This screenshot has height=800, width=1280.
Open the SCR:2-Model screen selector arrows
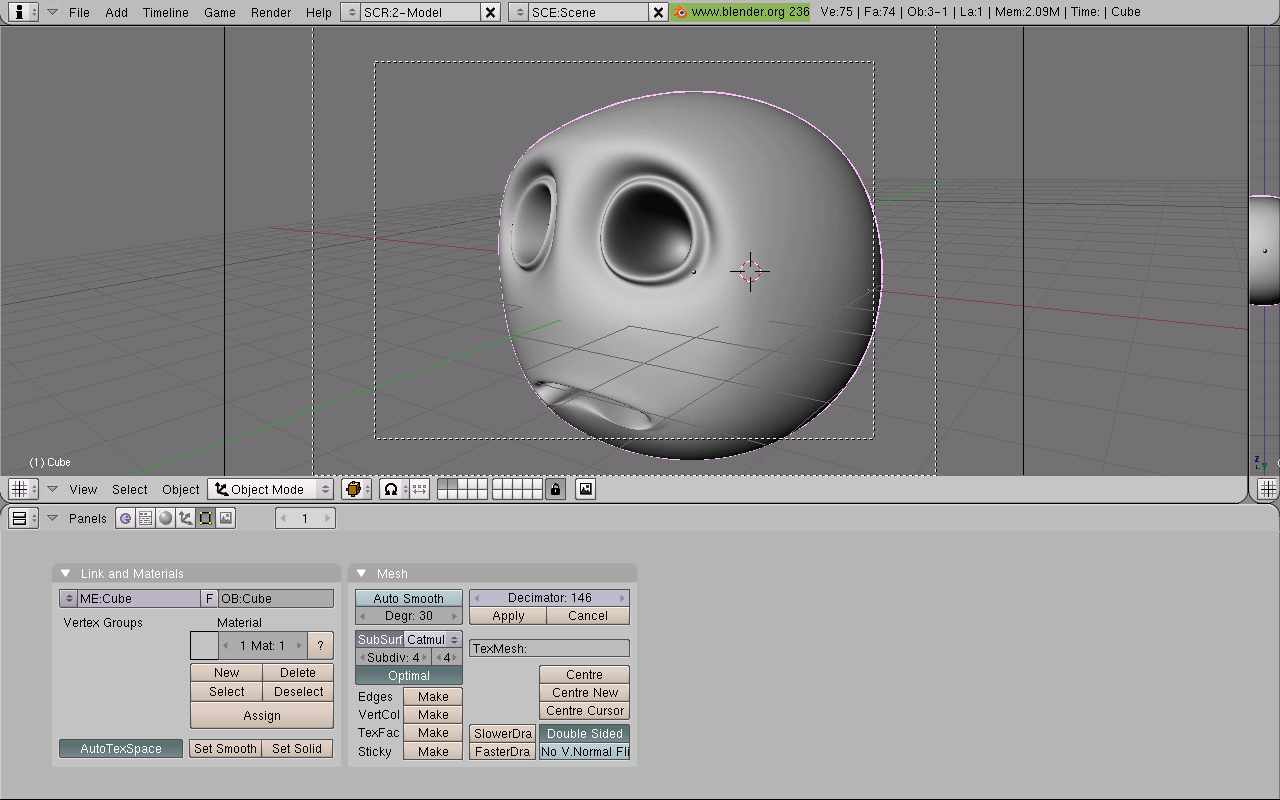pyautogui.click(x=351, y=12)
